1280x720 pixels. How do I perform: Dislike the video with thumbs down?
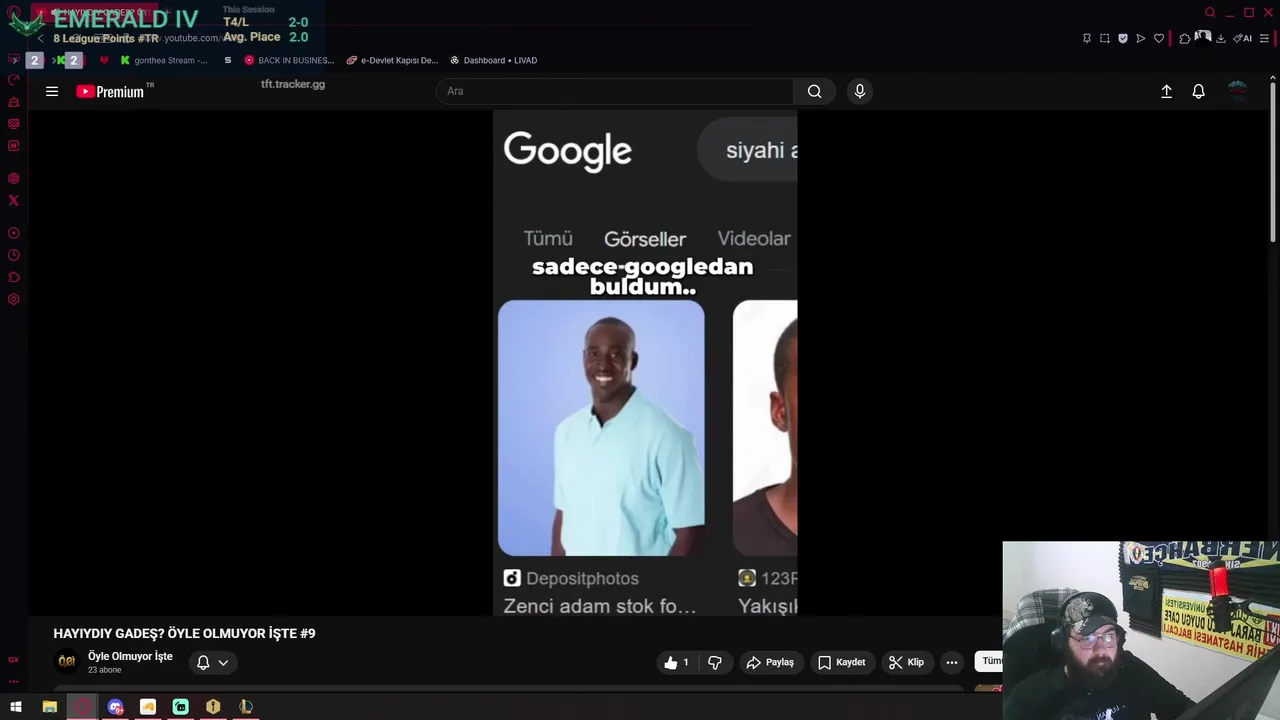click(715, 662)
